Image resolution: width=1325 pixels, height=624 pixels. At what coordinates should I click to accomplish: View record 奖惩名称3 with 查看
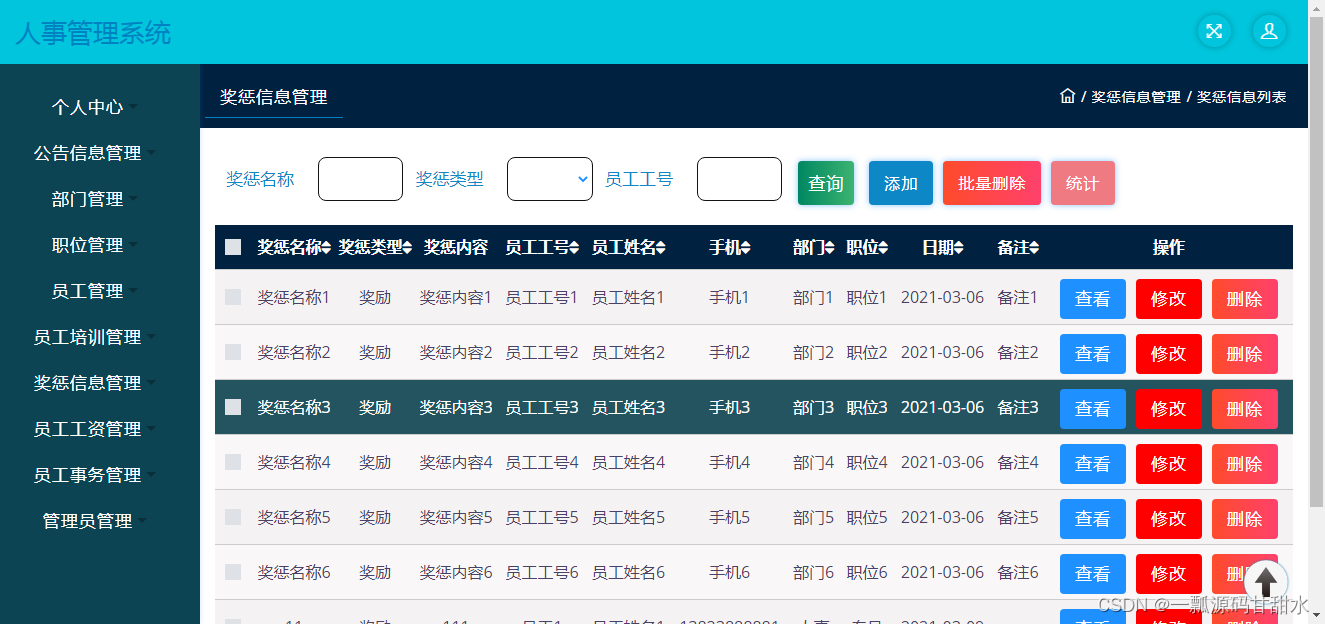[1093, 409]
